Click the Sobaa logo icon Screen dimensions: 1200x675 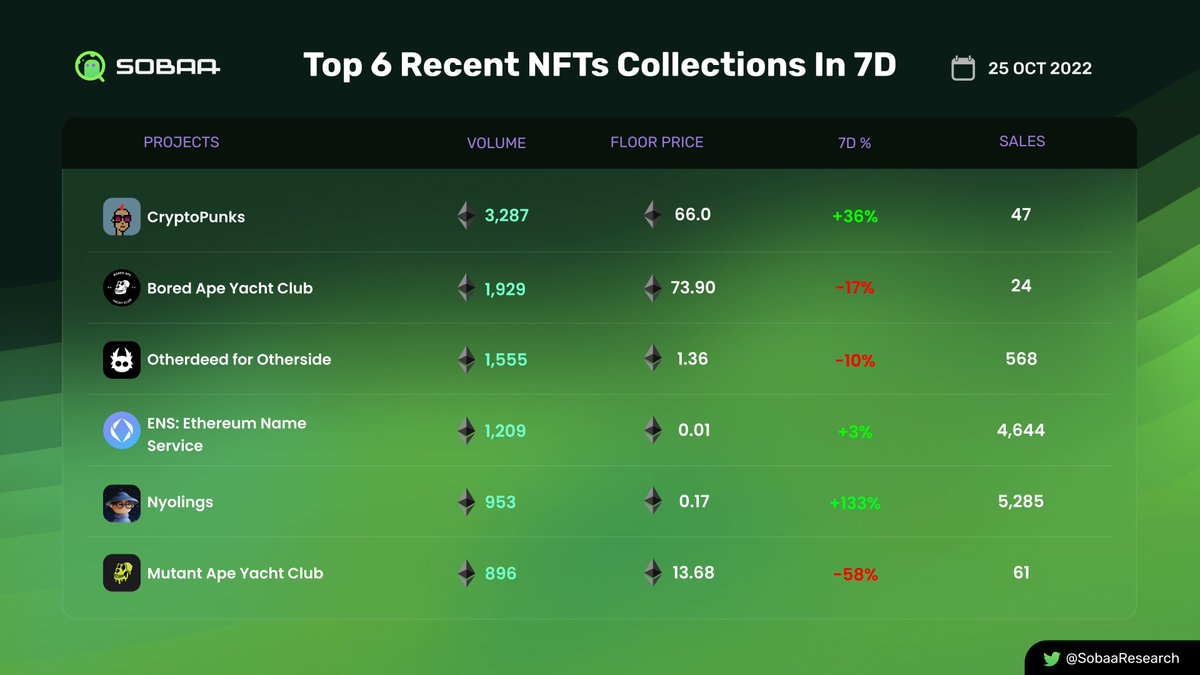[x=91, y=67]
